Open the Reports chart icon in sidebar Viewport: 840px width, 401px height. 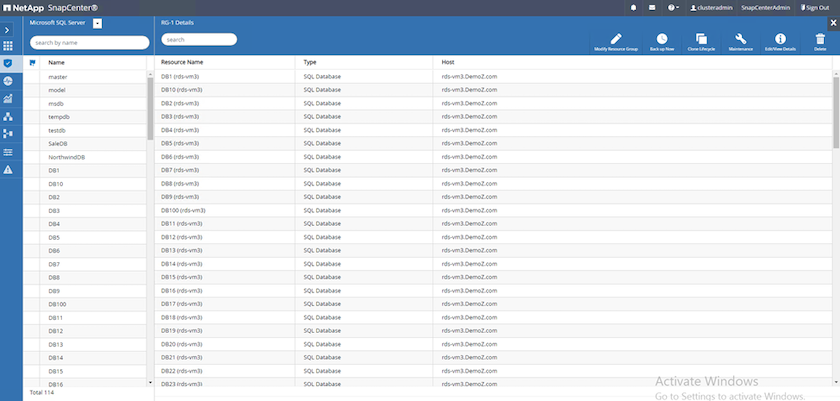pos(8,99)
